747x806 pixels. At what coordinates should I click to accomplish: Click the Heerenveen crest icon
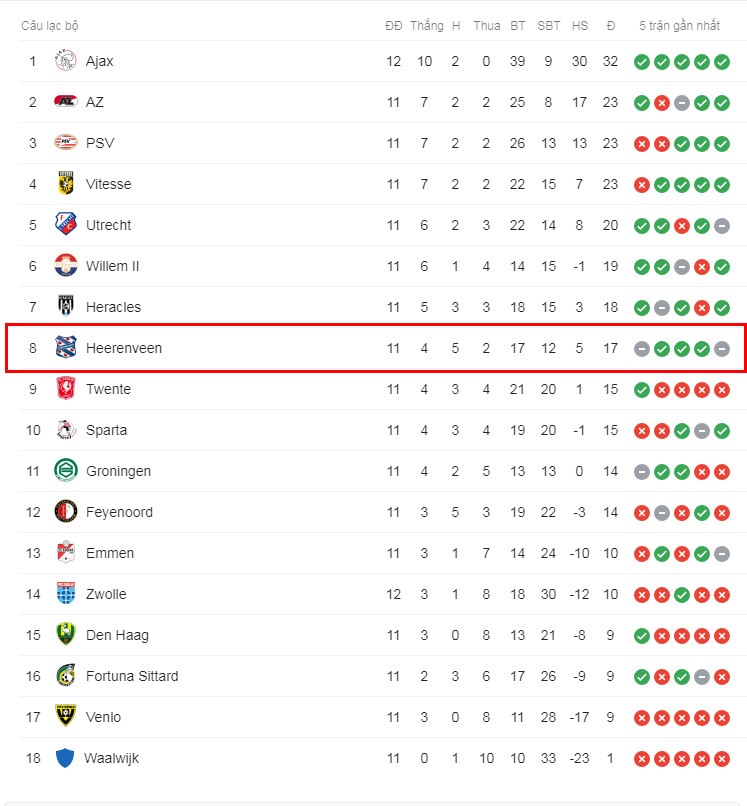(65, 347)
